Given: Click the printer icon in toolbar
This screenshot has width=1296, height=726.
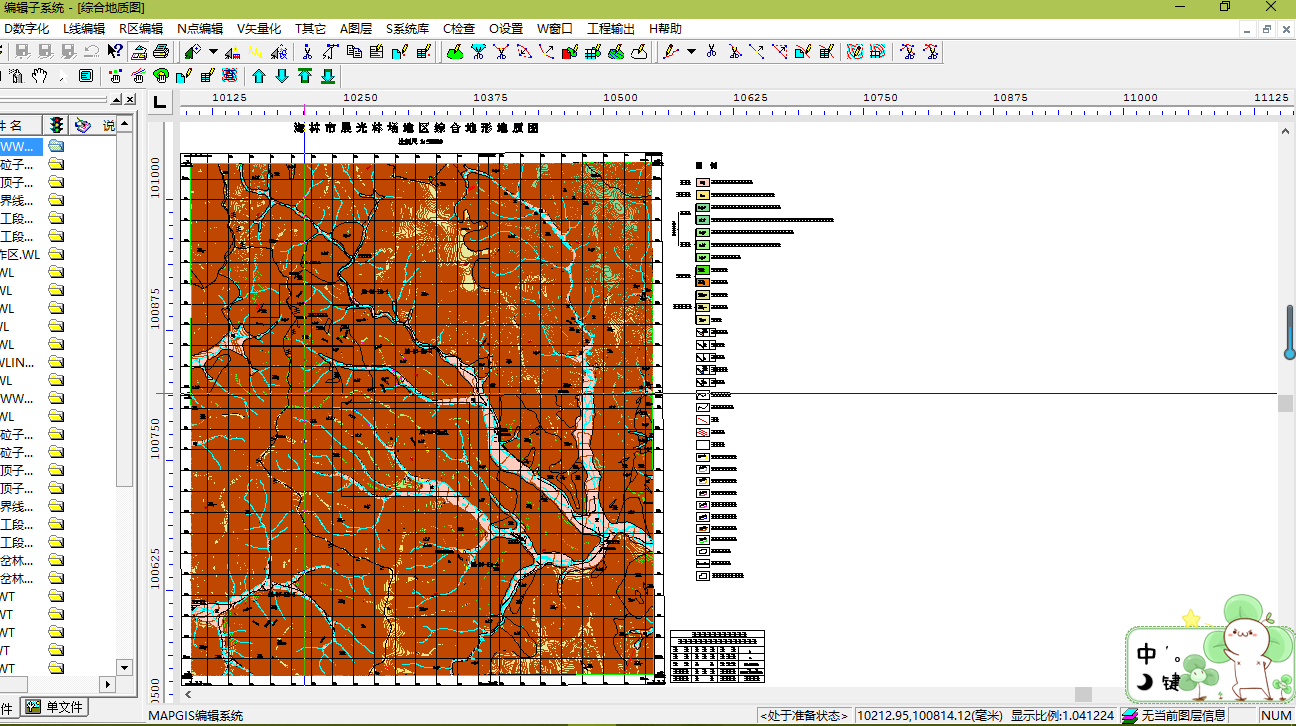Looking at the screenshot, I should (161, 51).
